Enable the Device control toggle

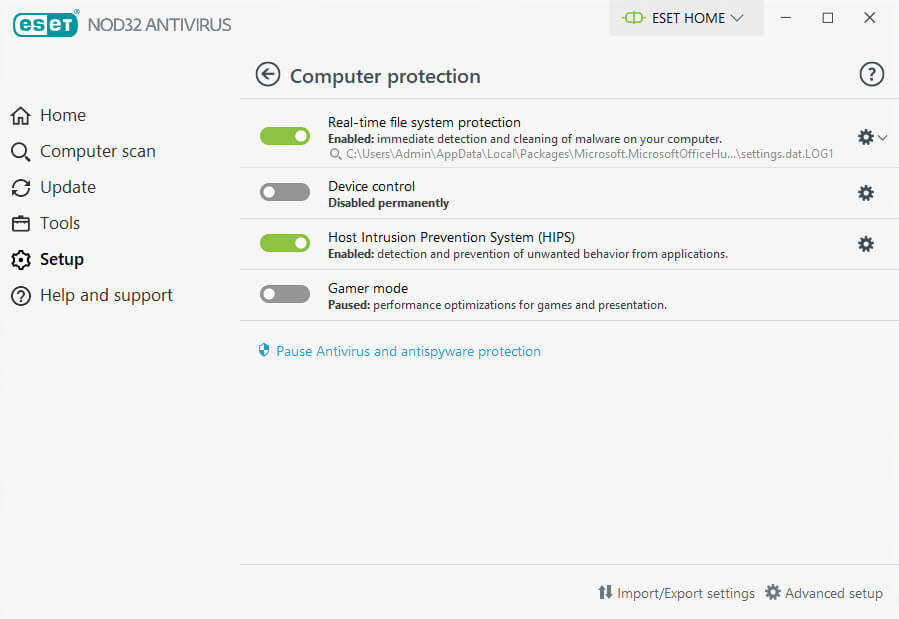285,192
